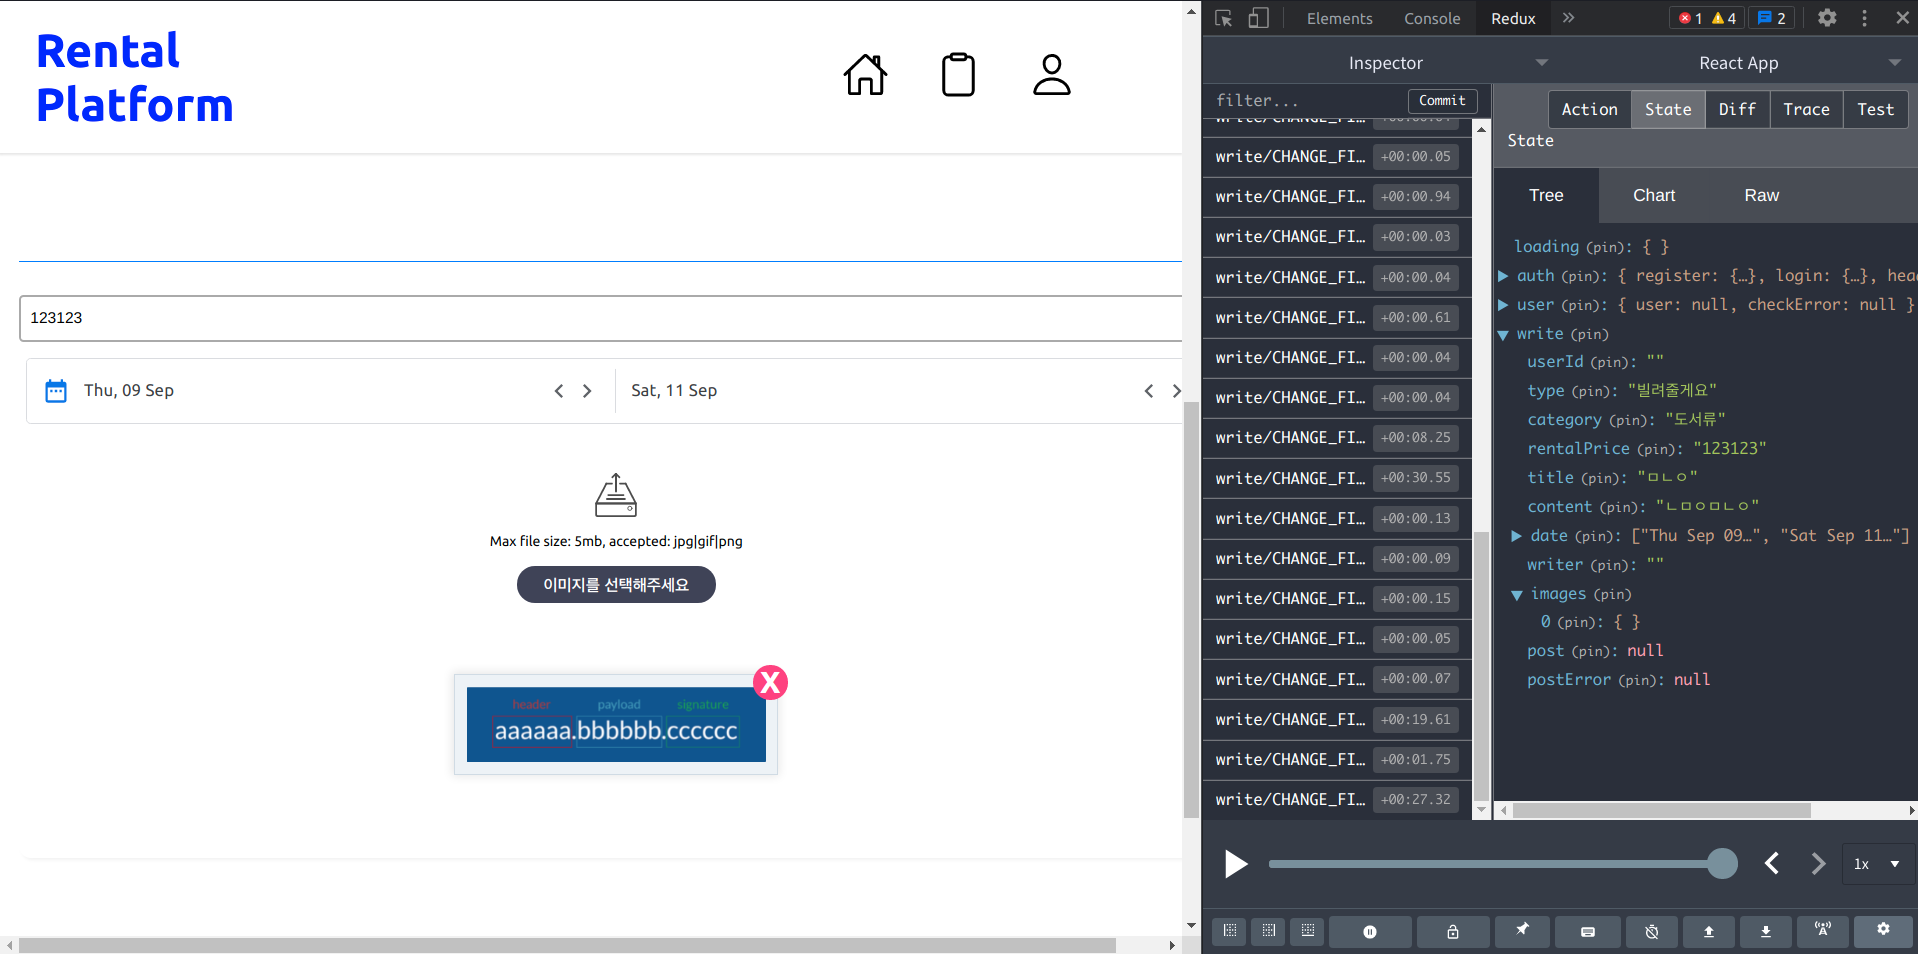The image size is (1918, 954).
Task: Expand the auth state node
Action: pos(1504,276)
